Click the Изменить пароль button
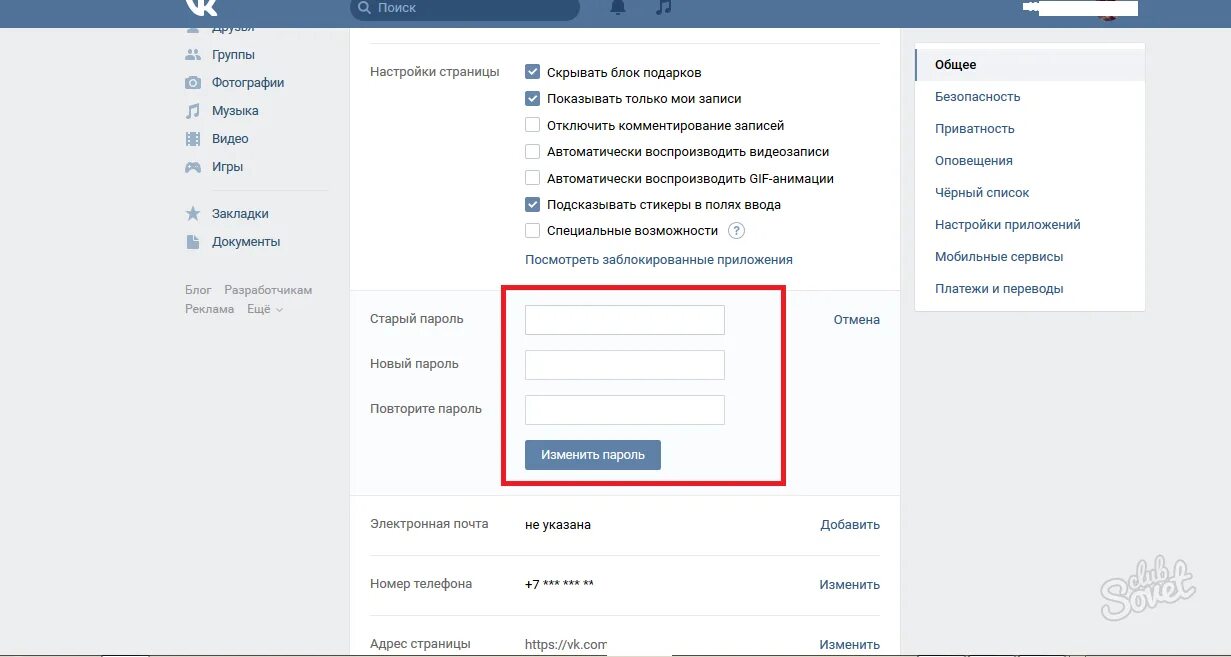Viewport: 1231px width, 657px height. [593, 455]
